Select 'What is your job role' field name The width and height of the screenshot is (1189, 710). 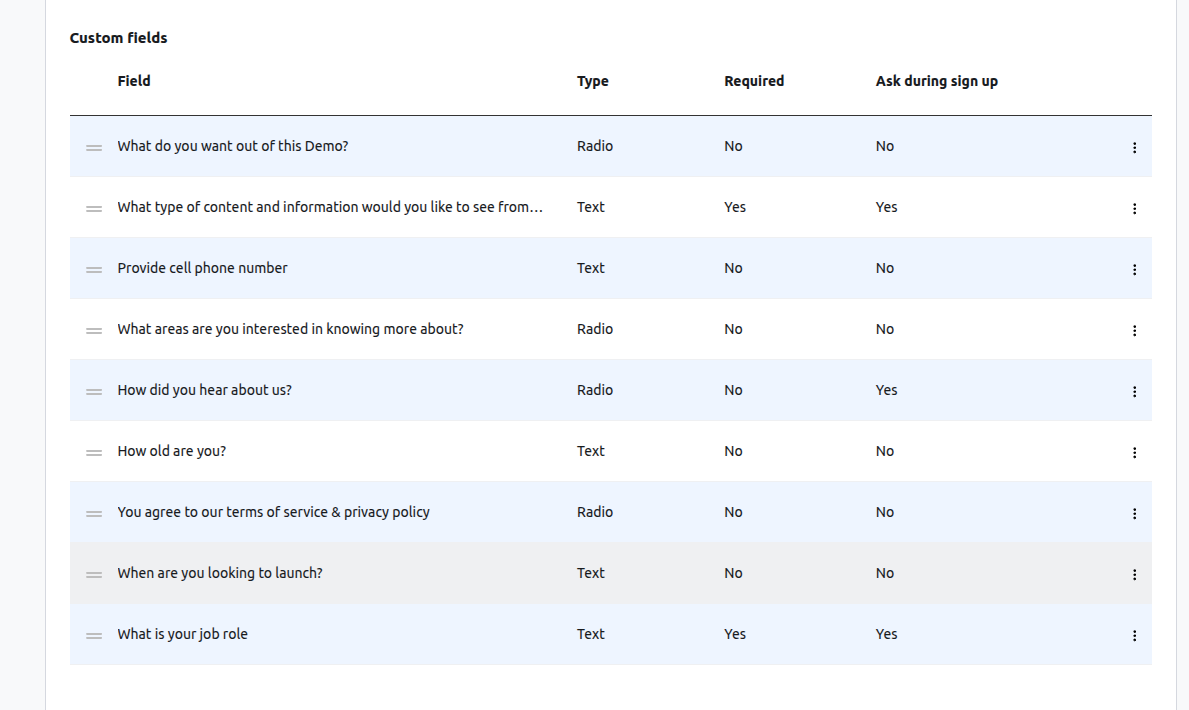tap(183, 634)
